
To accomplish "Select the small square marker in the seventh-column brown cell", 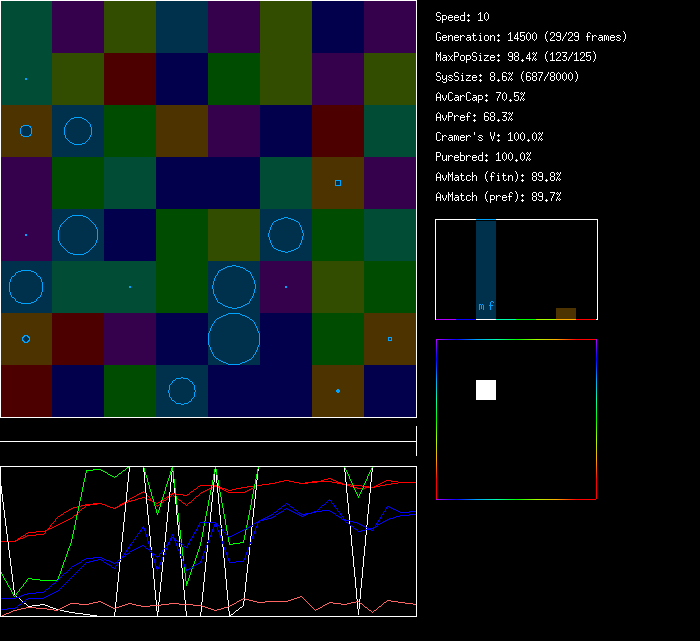I will 338,183.
